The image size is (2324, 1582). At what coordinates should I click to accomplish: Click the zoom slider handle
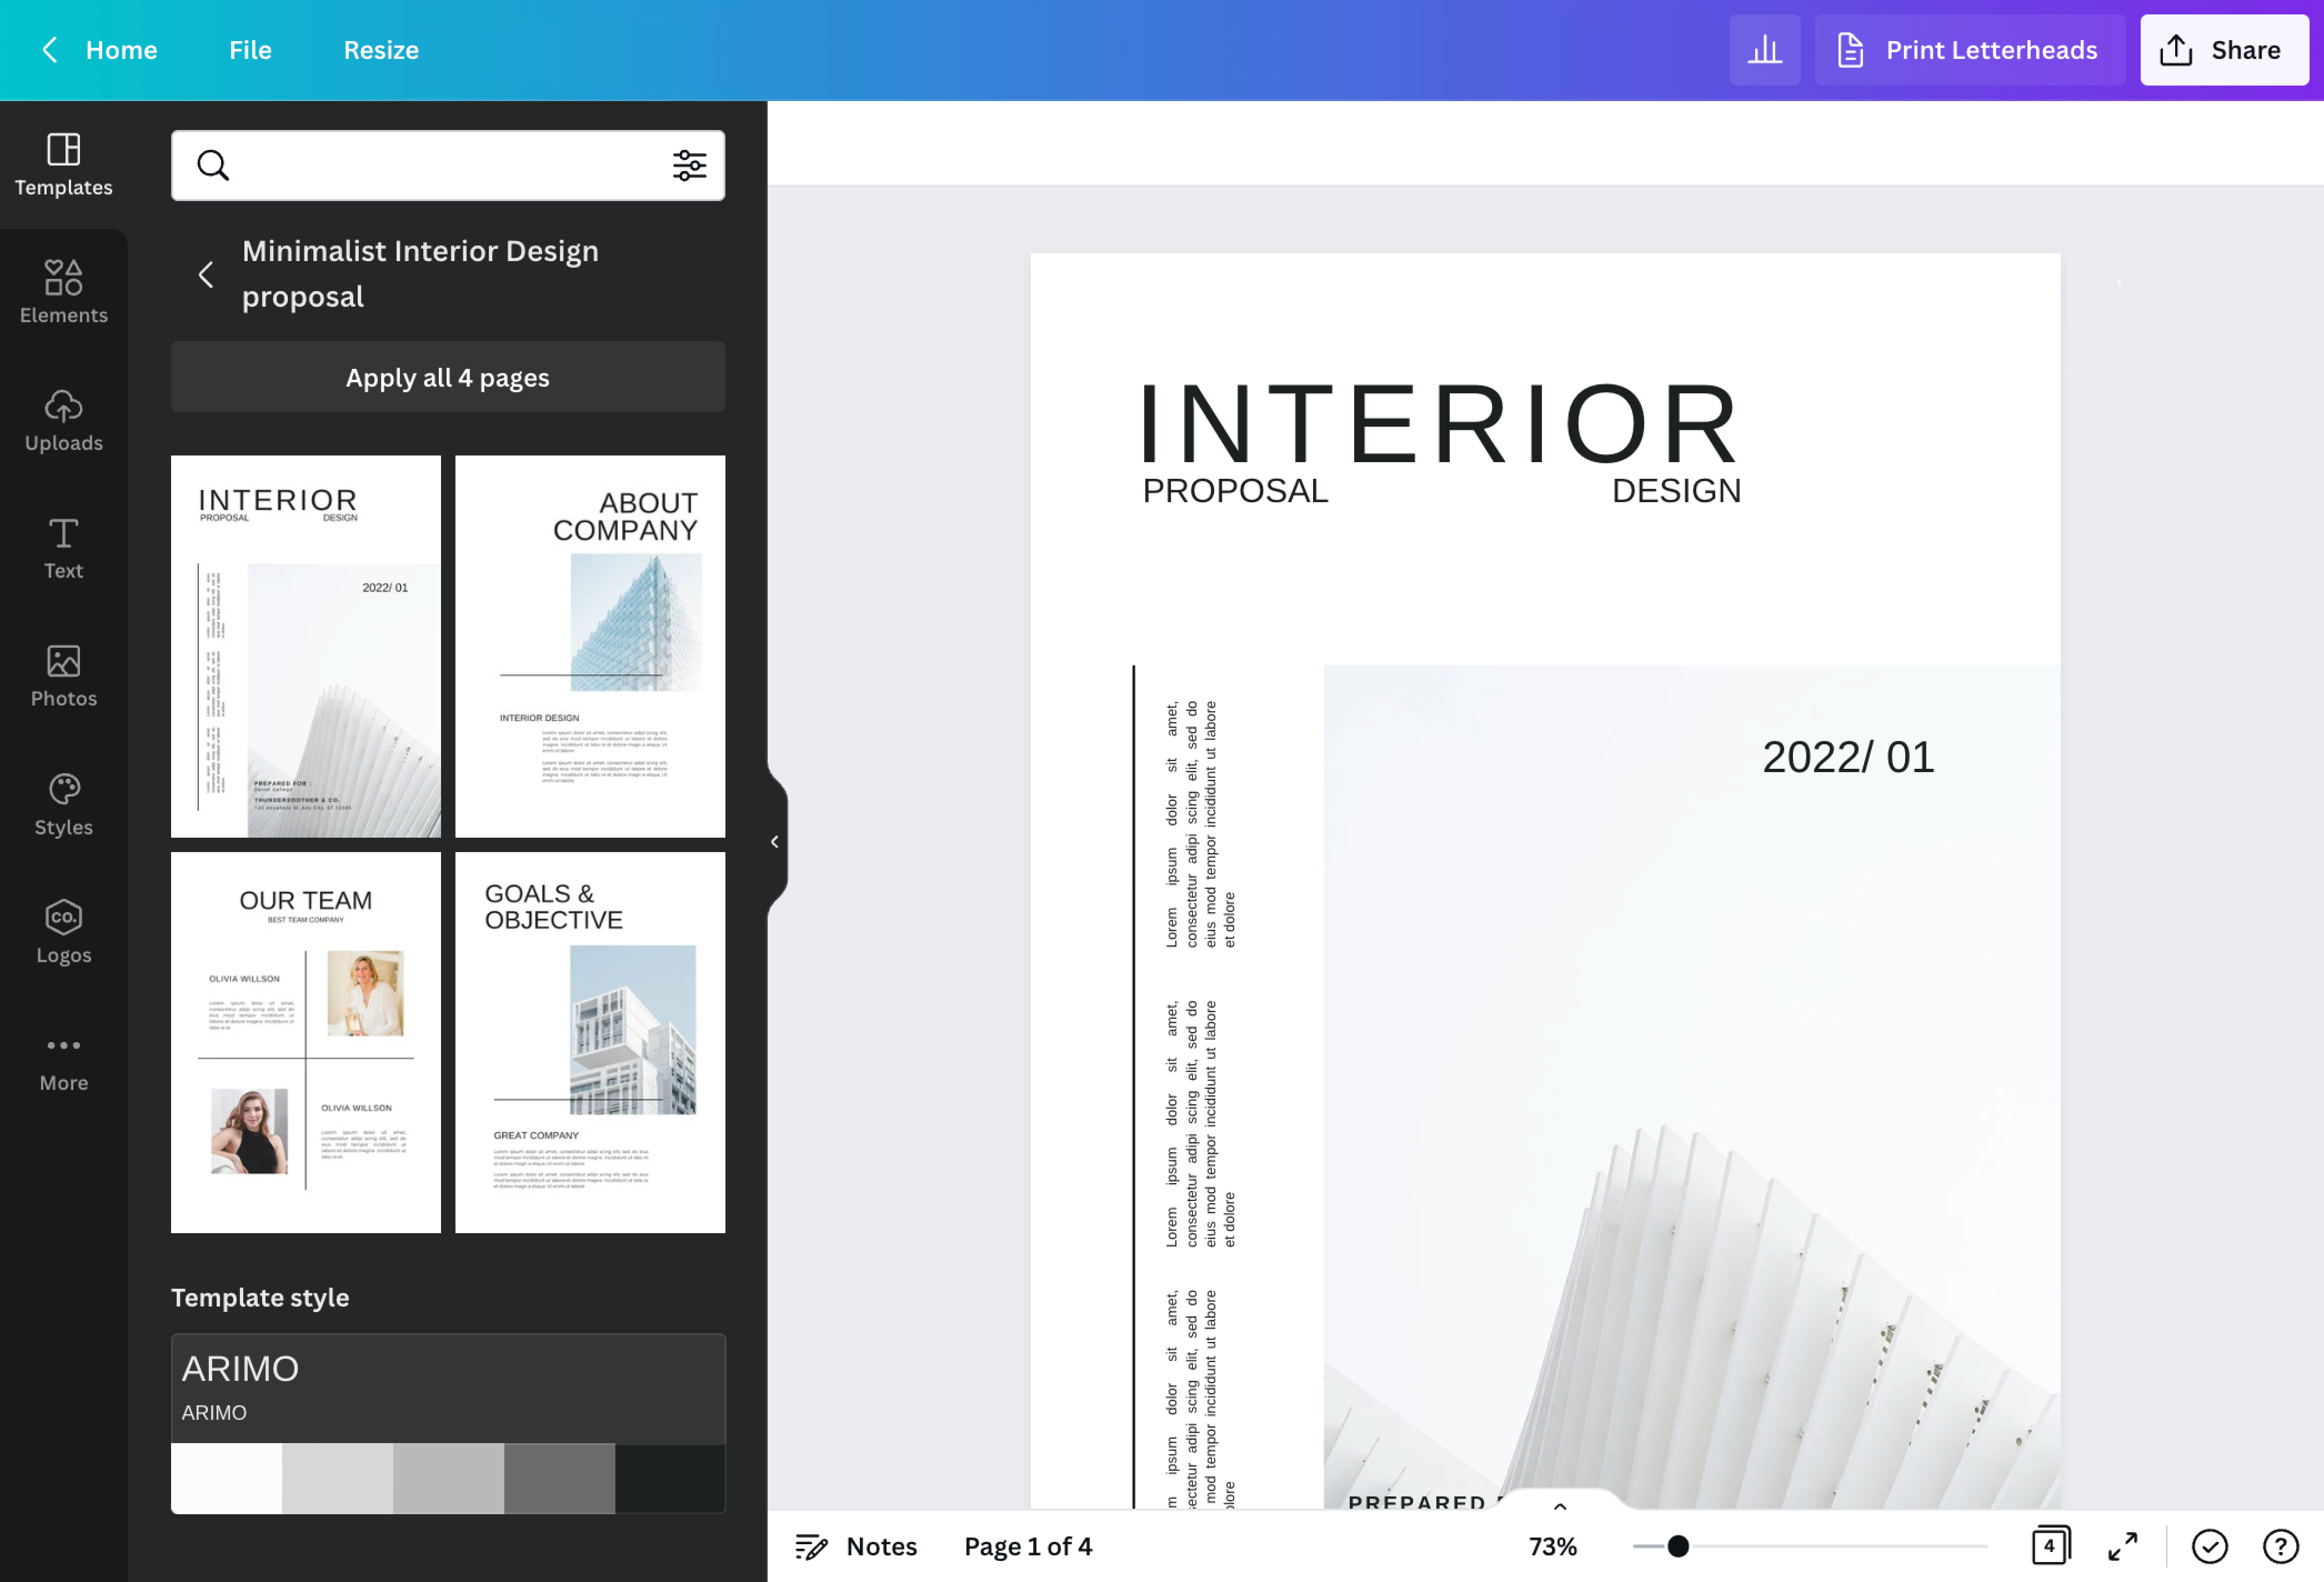tap(1678, 1546)
